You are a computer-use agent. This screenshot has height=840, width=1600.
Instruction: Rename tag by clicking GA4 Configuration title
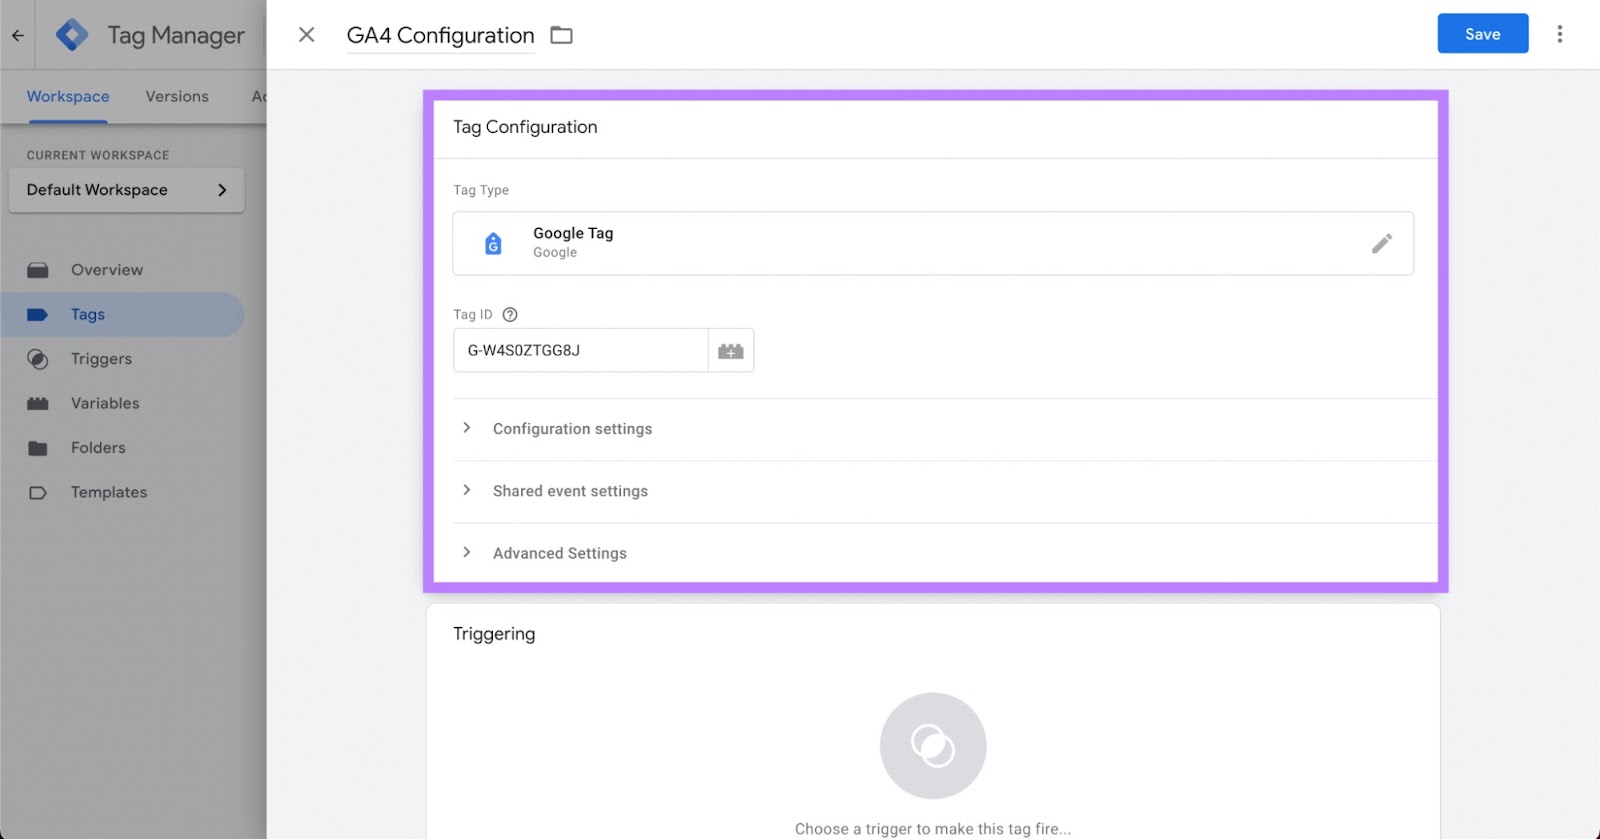coord(440,36)
